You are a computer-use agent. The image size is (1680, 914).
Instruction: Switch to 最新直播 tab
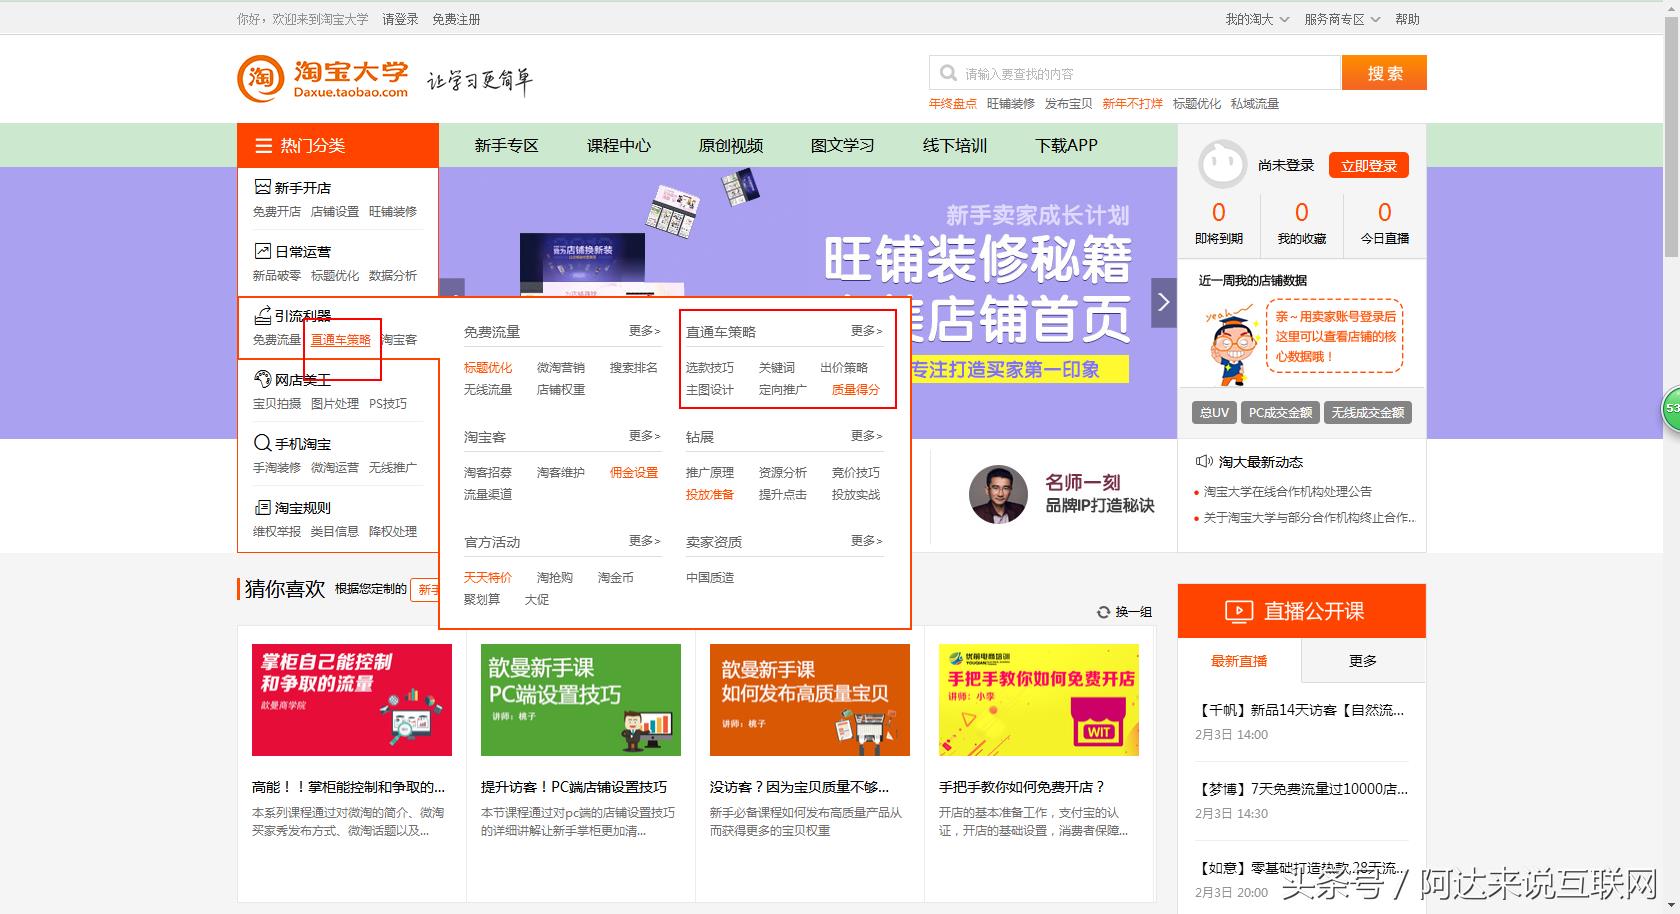pyautogui.click(x=1239, y=661)
